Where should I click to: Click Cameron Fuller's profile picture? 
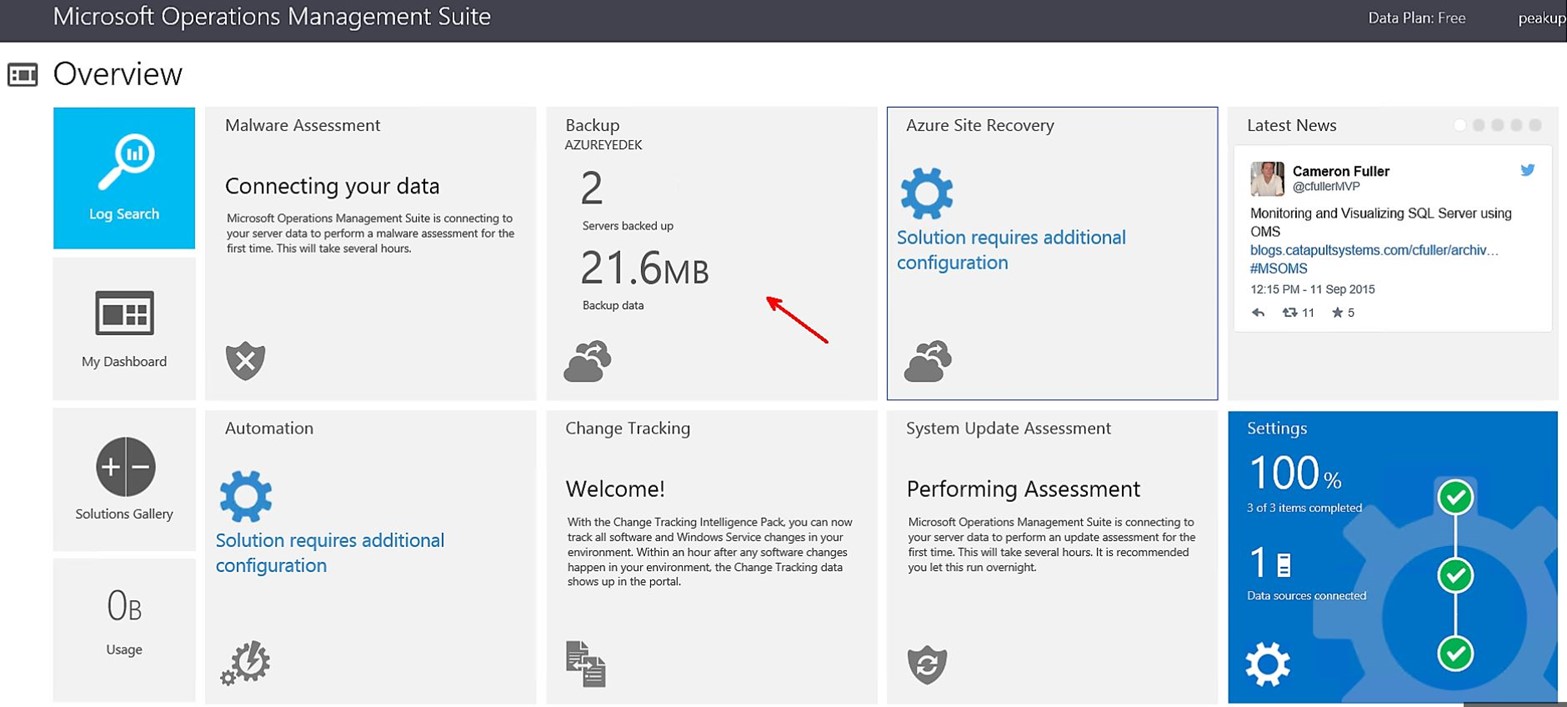(1267, 179)
